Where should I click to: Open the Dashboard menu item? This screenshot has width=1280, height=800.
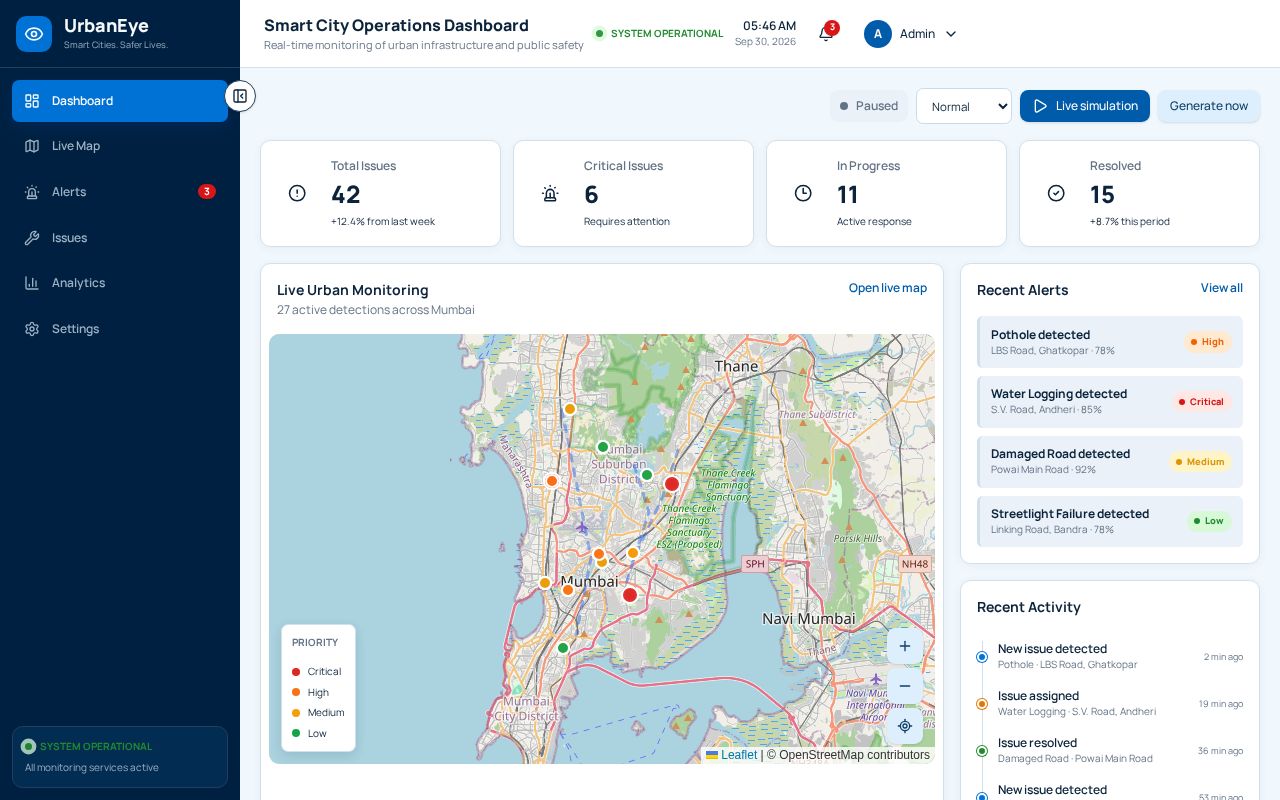(120, 101)
